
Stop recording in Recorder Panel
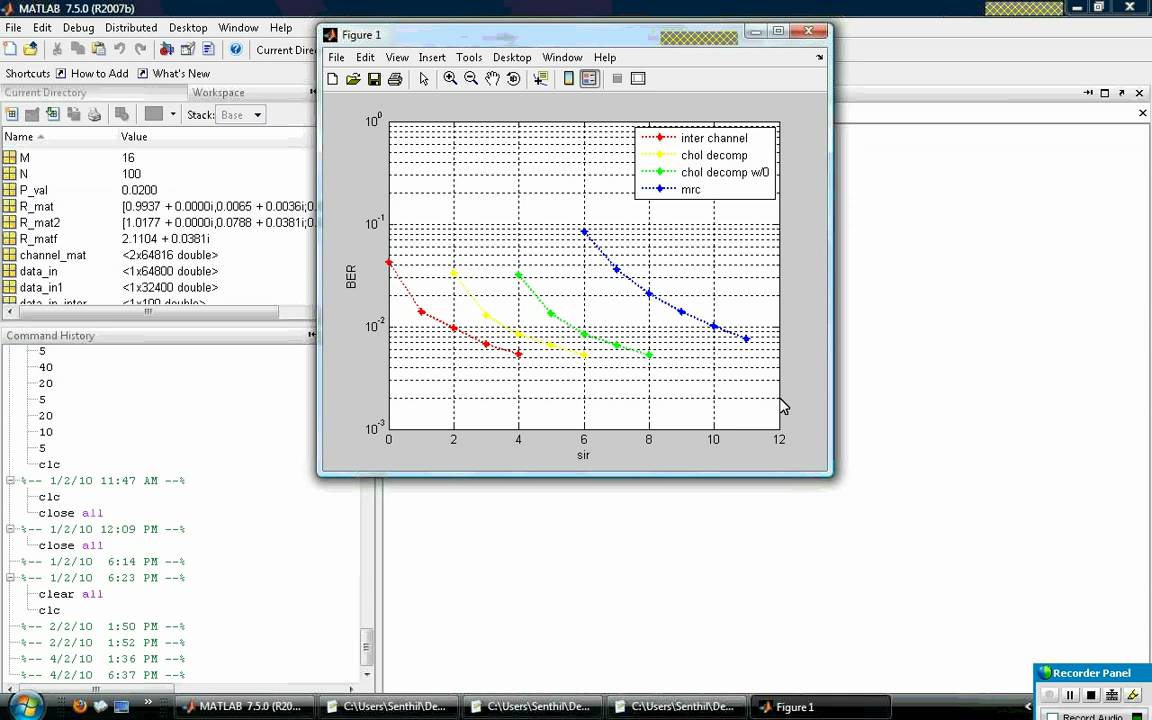1091,694
